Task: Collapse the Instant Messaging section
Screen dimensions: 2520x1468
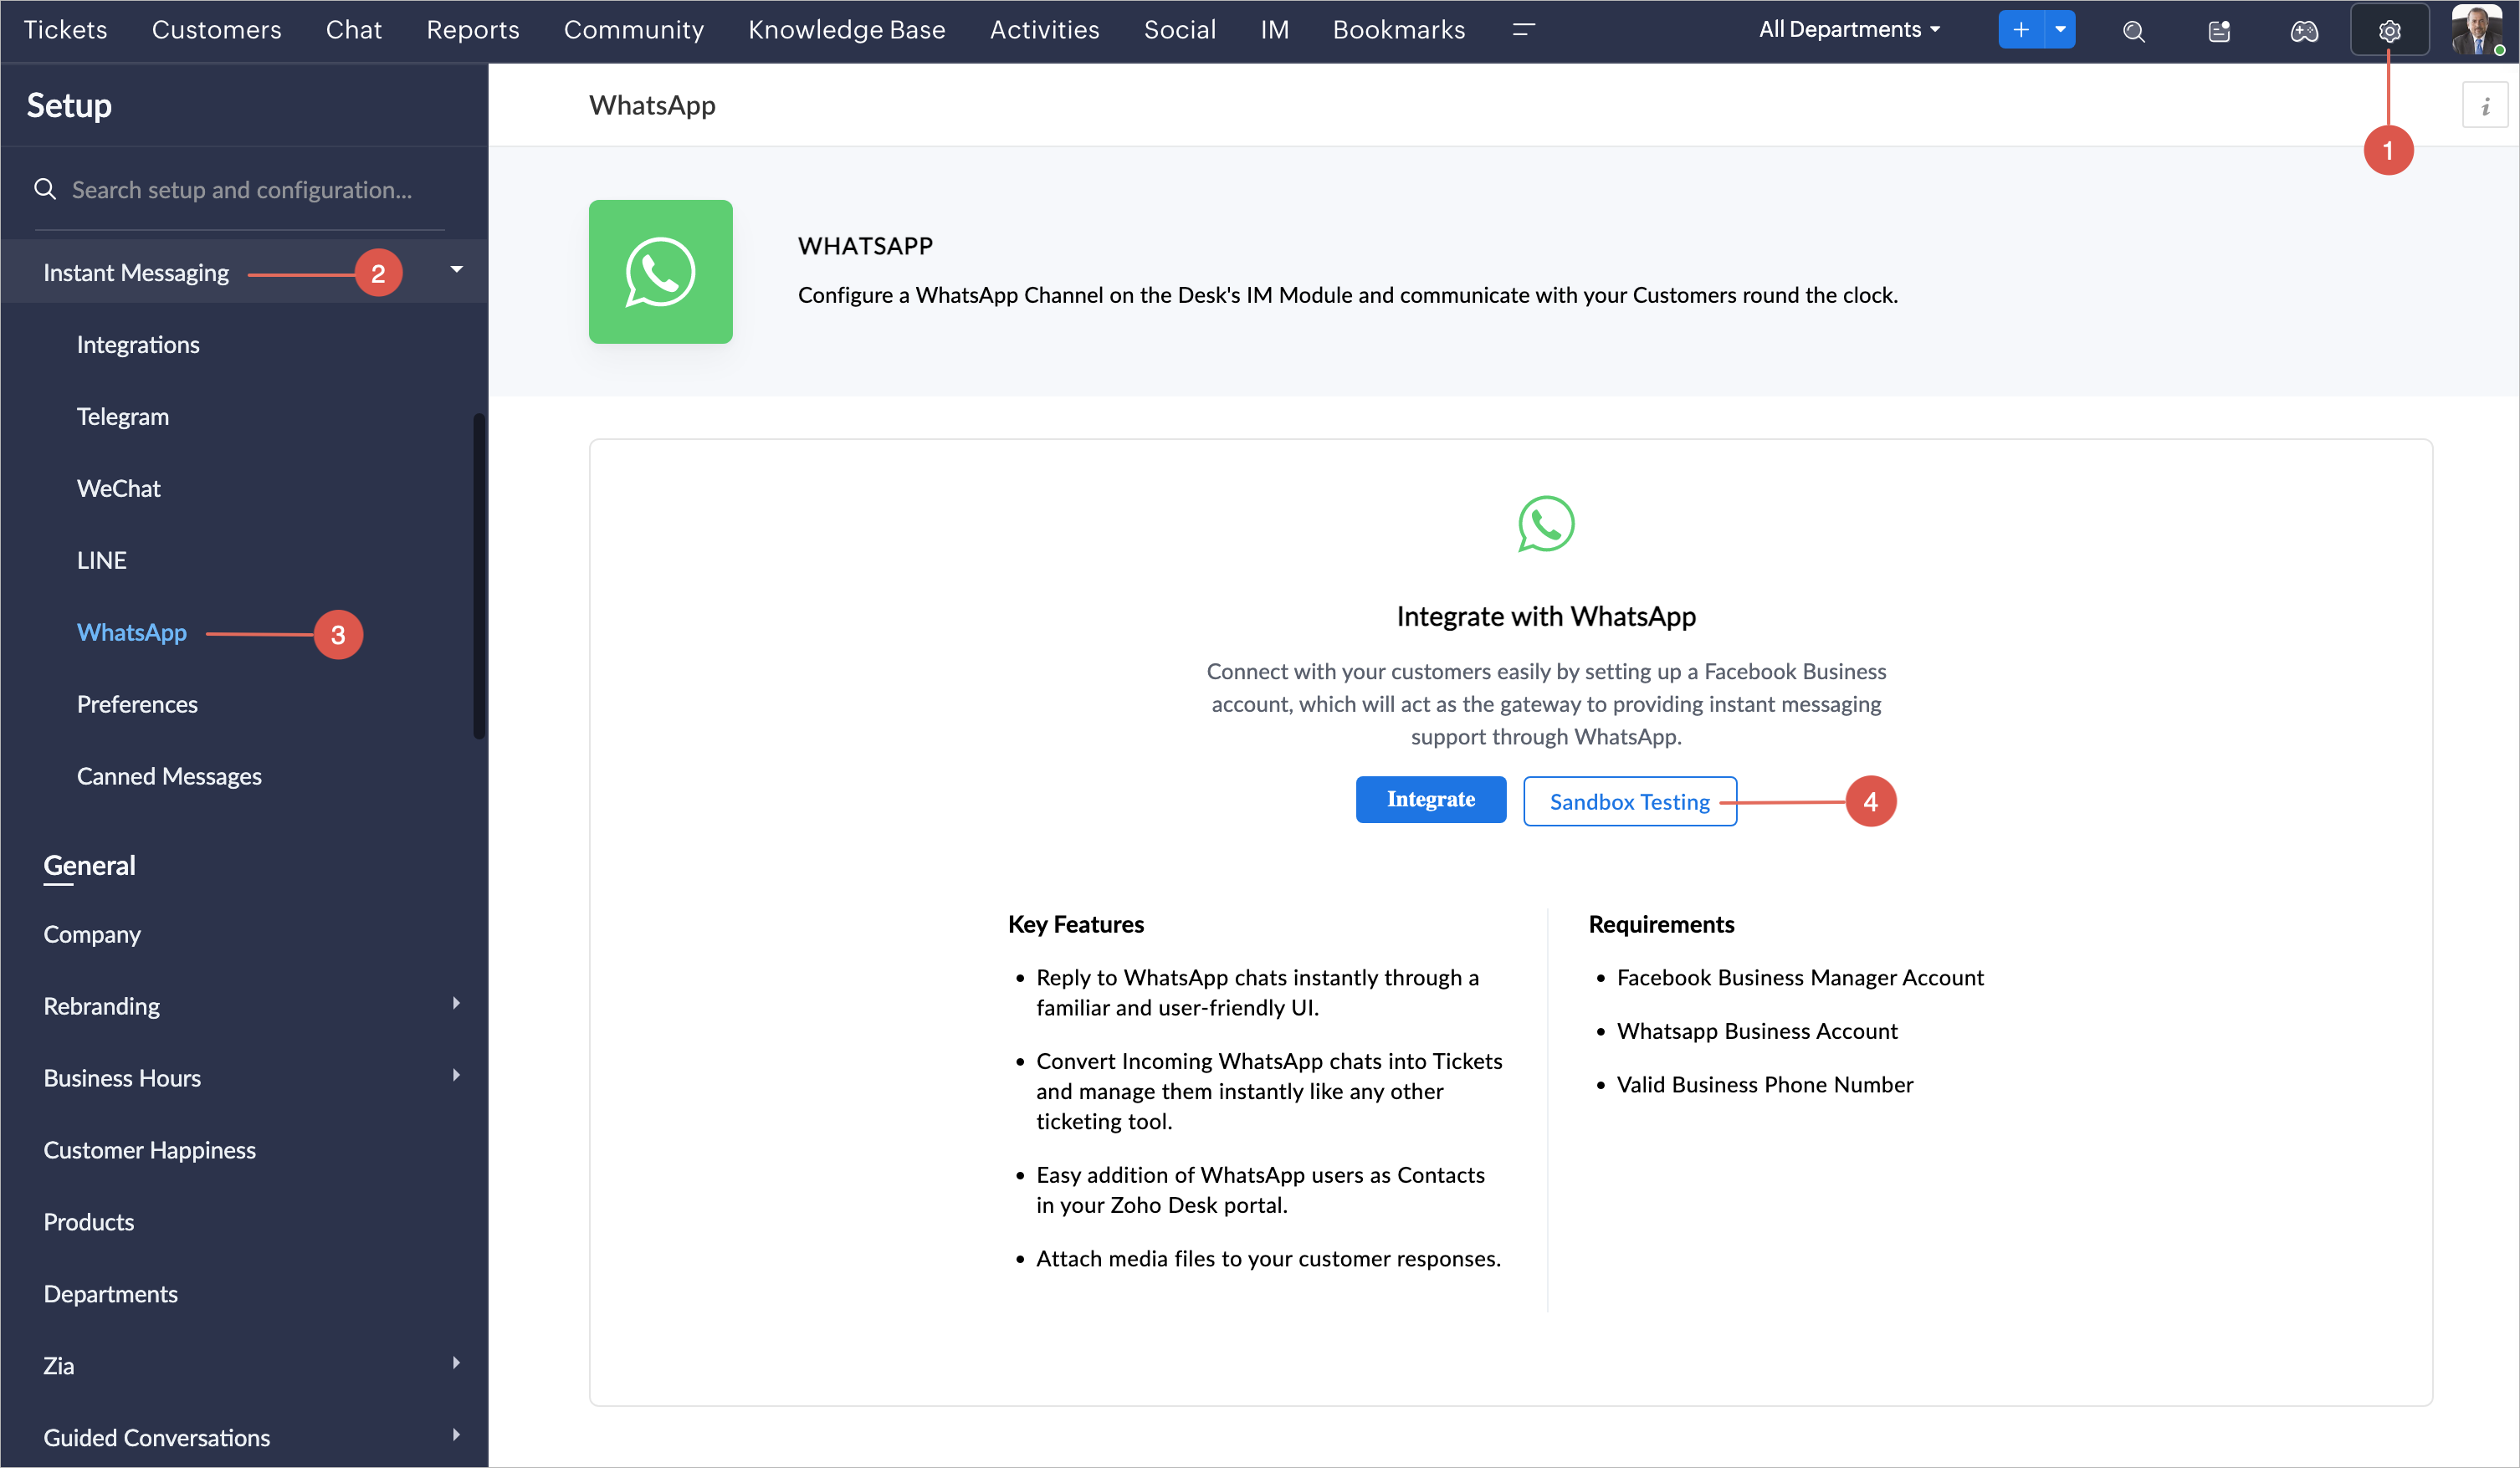Action: click(456, 270)
